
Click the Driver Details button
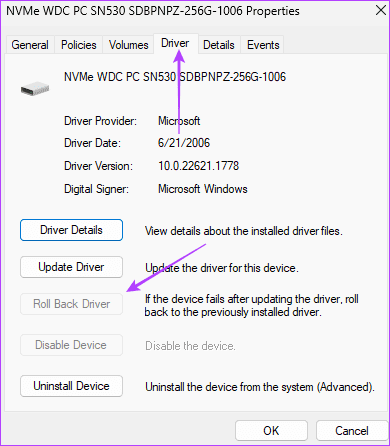(71, 230)
